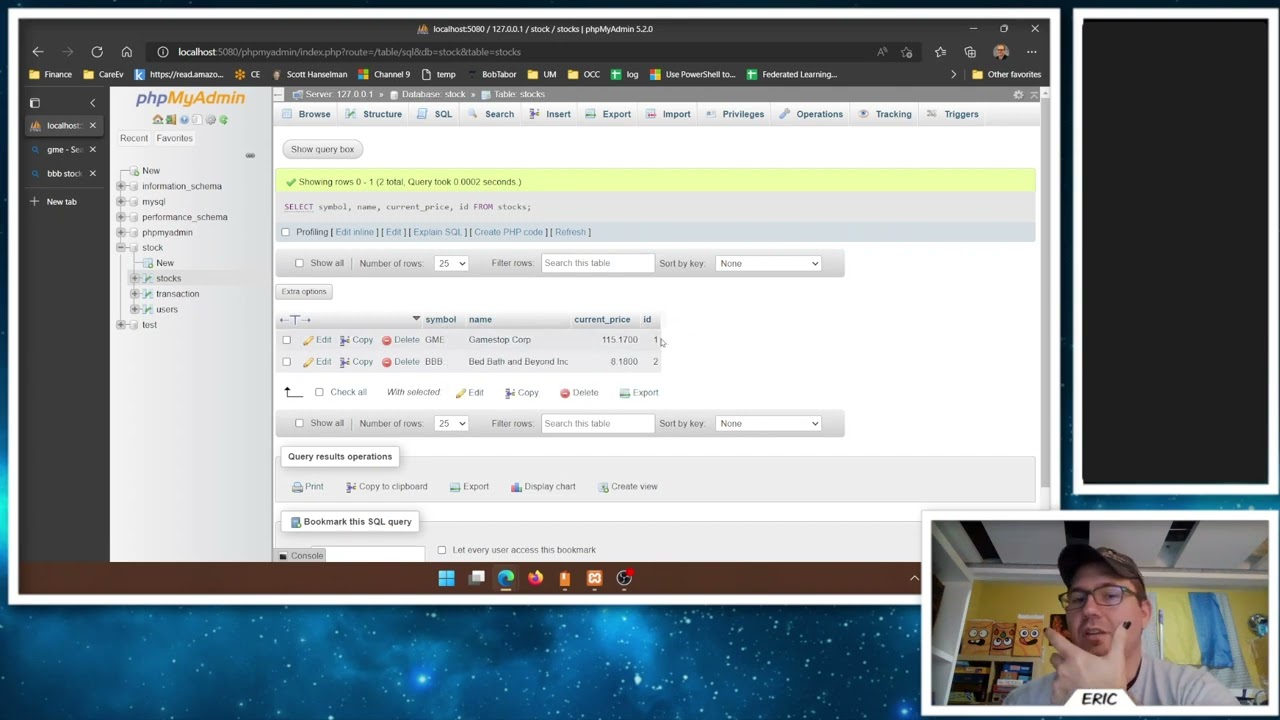Screen dimensions: 1280x720
Task: Click Show query box button
Action: pos(322,150)
